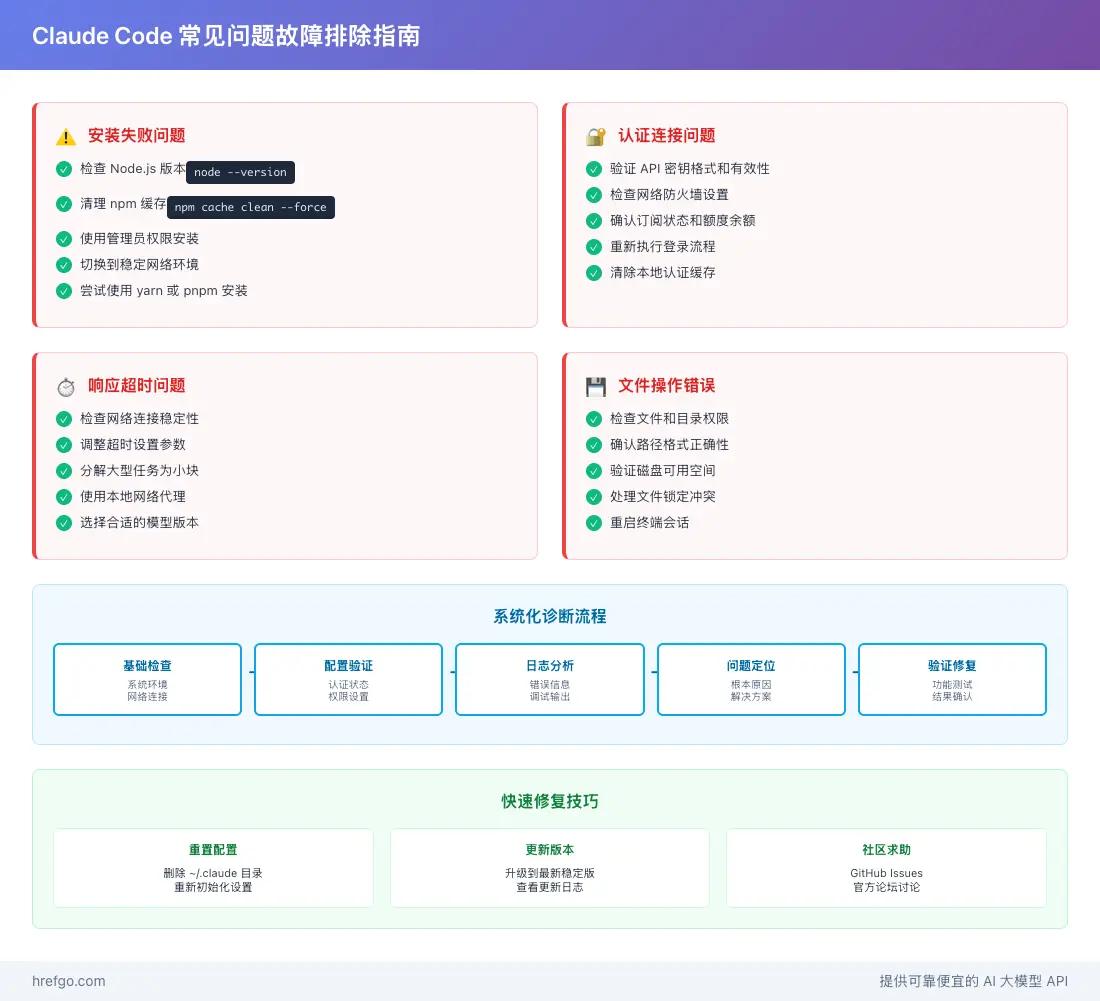
Task: Open the 重置配置 quick fix card
Action: click(x=213, y=868)
